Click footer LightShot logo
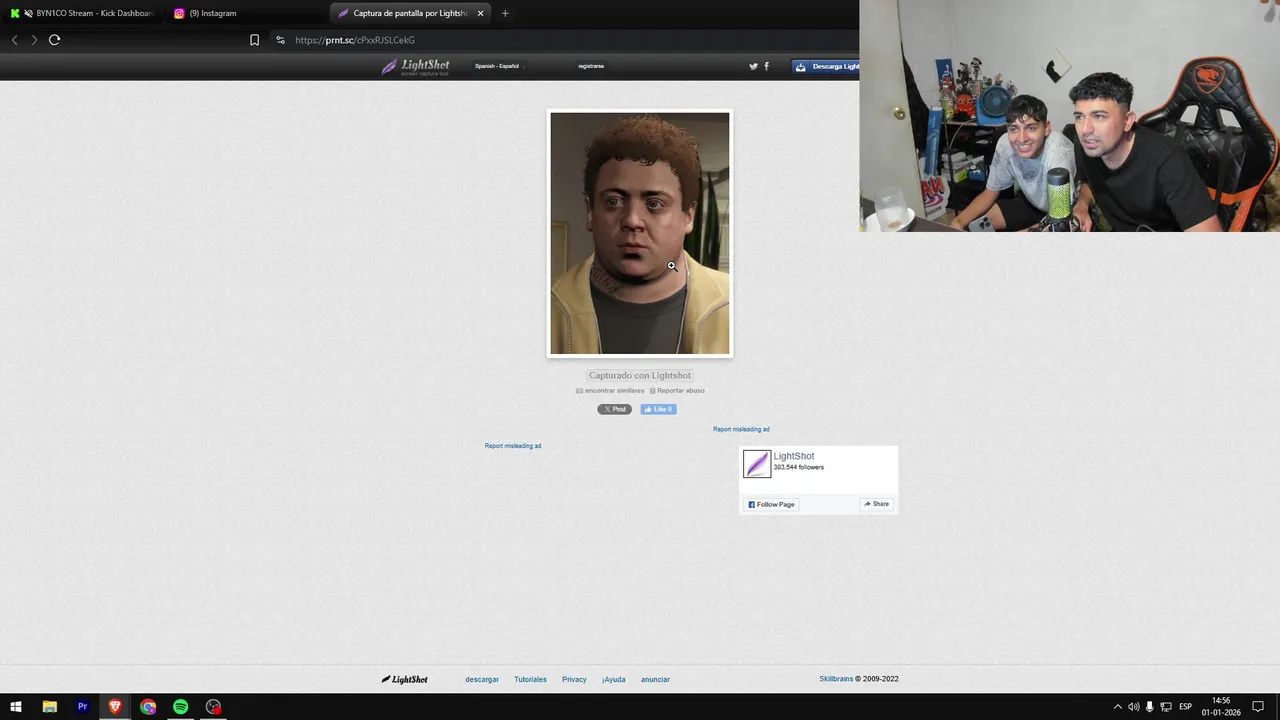Screen dimensions: 1280x720 click(405, 679)
